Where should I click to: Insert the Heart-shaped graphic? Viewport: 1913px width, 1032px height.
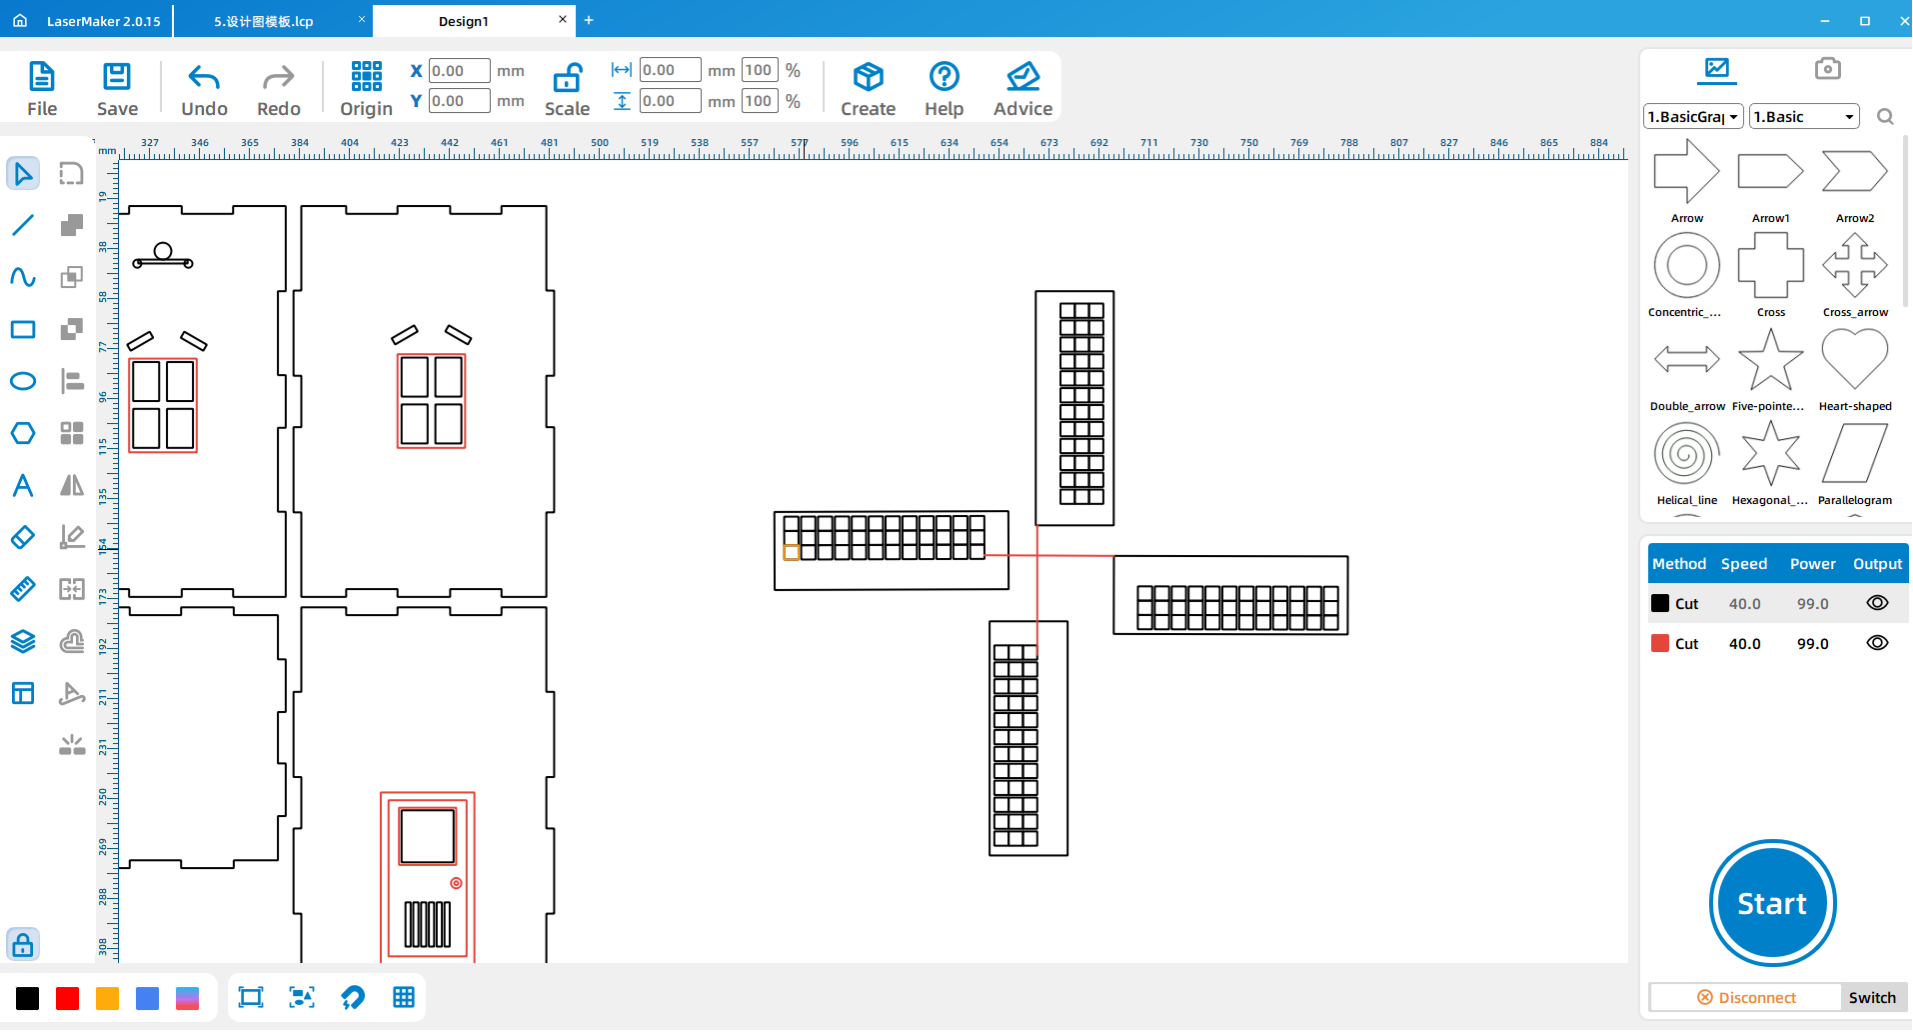pyautogui.click(x=1854, y=368)
